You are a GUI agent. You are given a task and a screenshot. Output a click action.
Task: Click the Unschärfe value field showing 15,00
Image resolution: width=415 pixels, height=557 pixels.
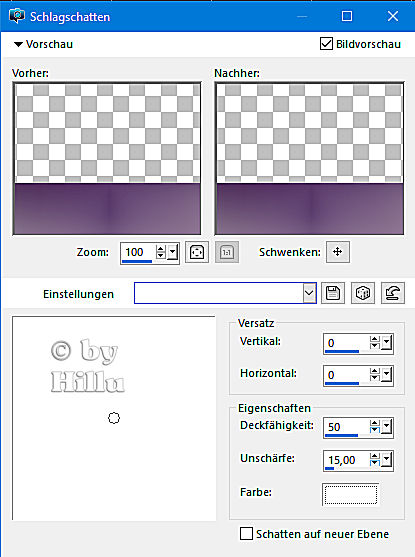tap(346, 460)
